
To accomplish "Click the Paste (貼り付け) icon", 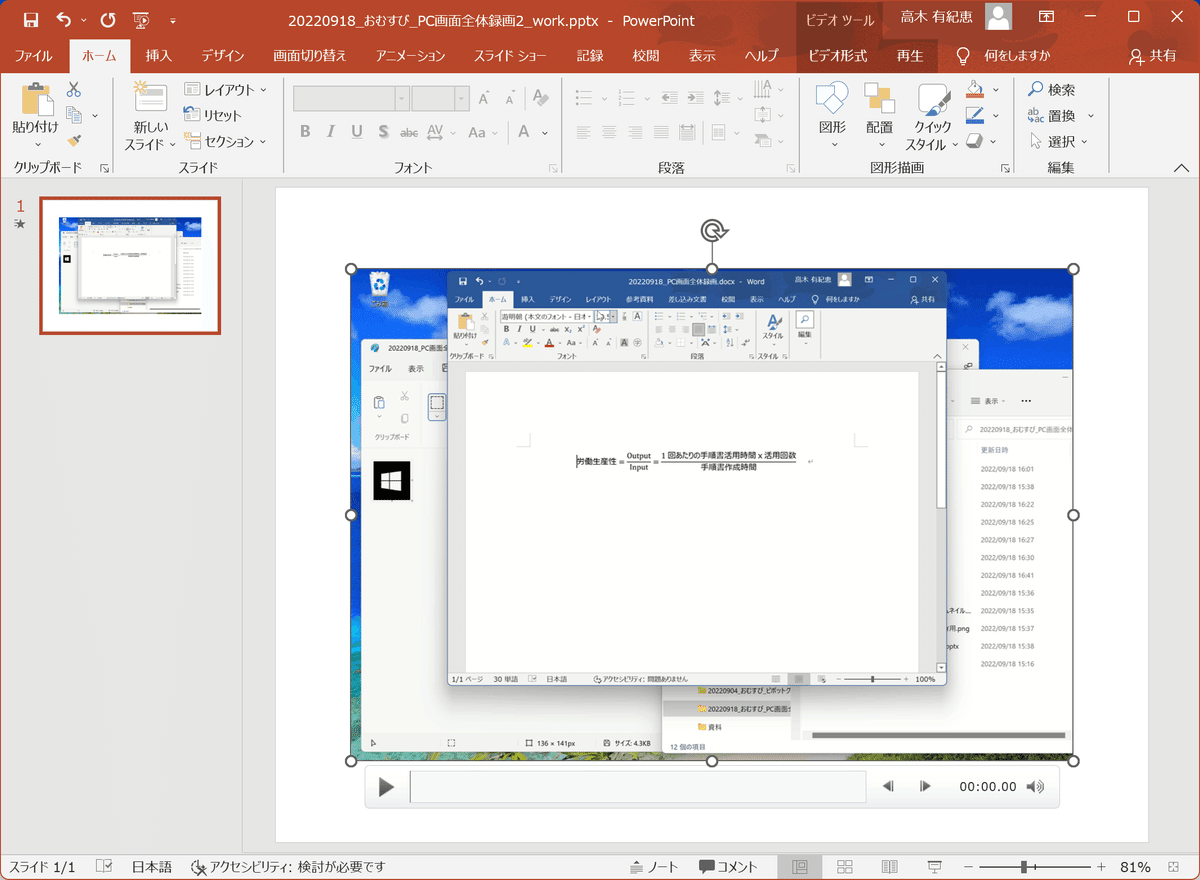I will pyautogui.click(x=36, y=100).
